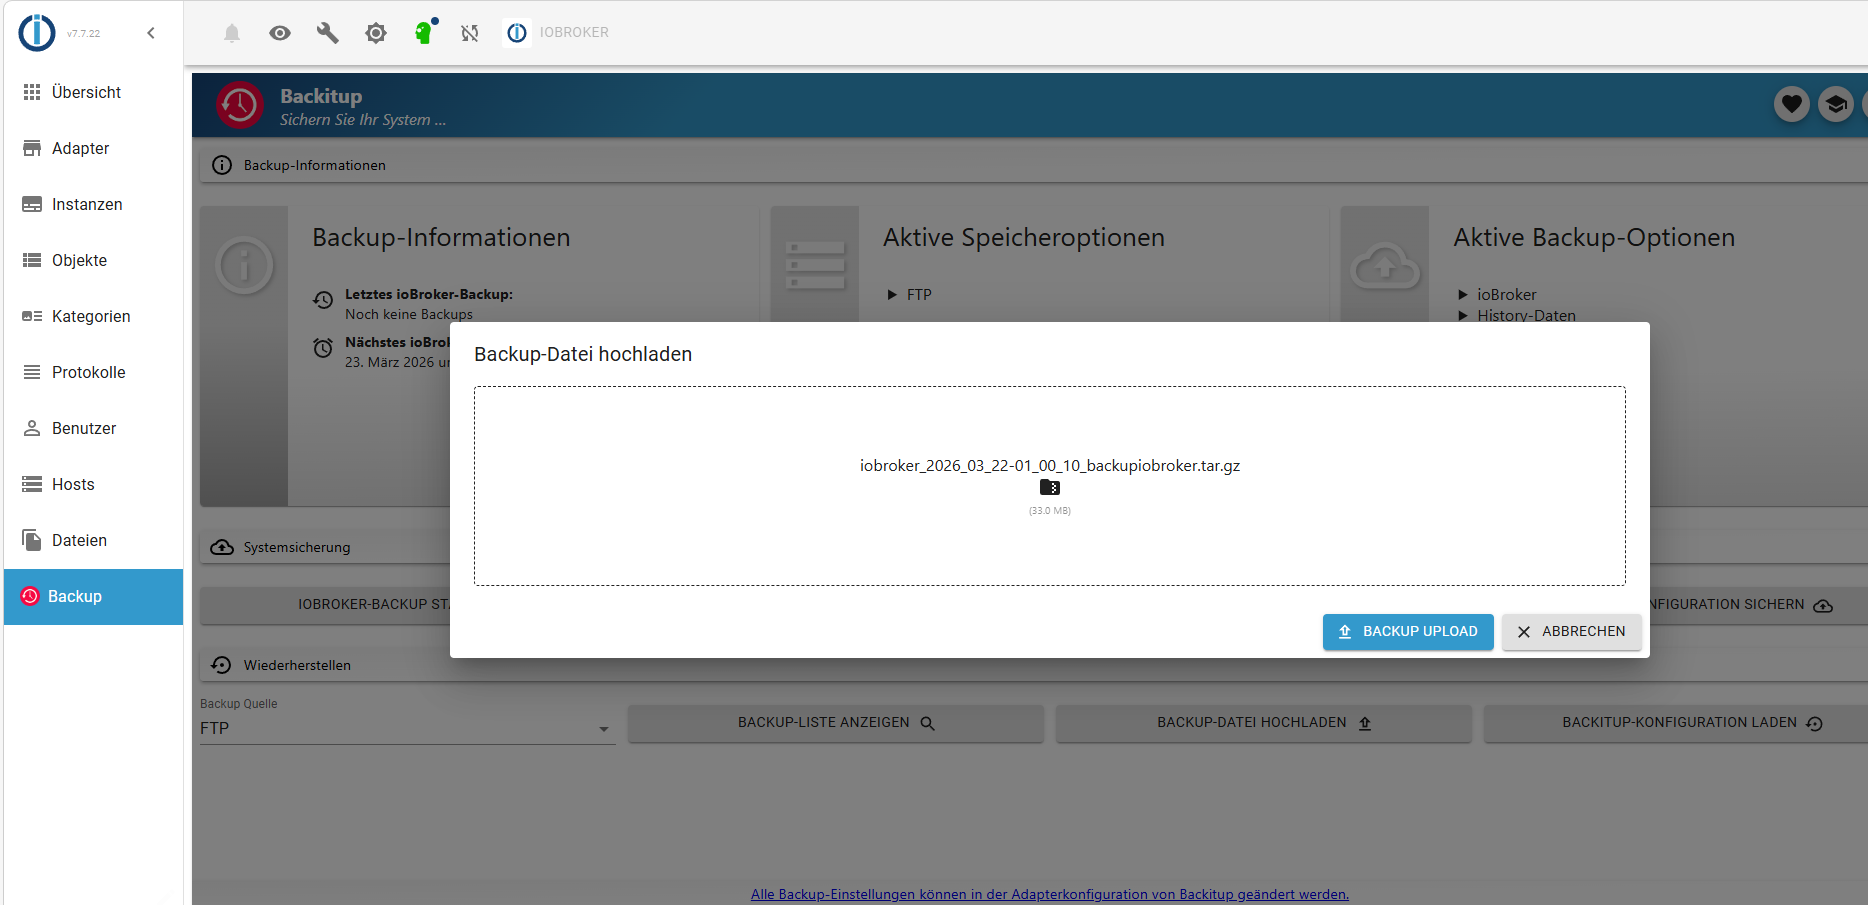The height and width of the screenshot is (905, 1868).
Task: Click the uploaded tar.gz file thumbnail
Action: click(x=1050, y=487)
